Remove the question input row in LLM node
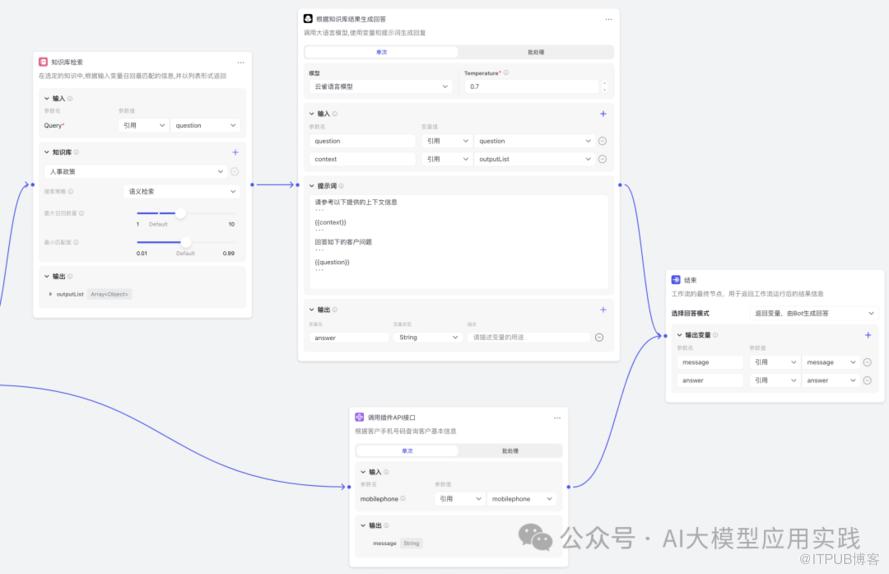Image resolution: width=889 pixels, height=574 pixels. (603, 141)
